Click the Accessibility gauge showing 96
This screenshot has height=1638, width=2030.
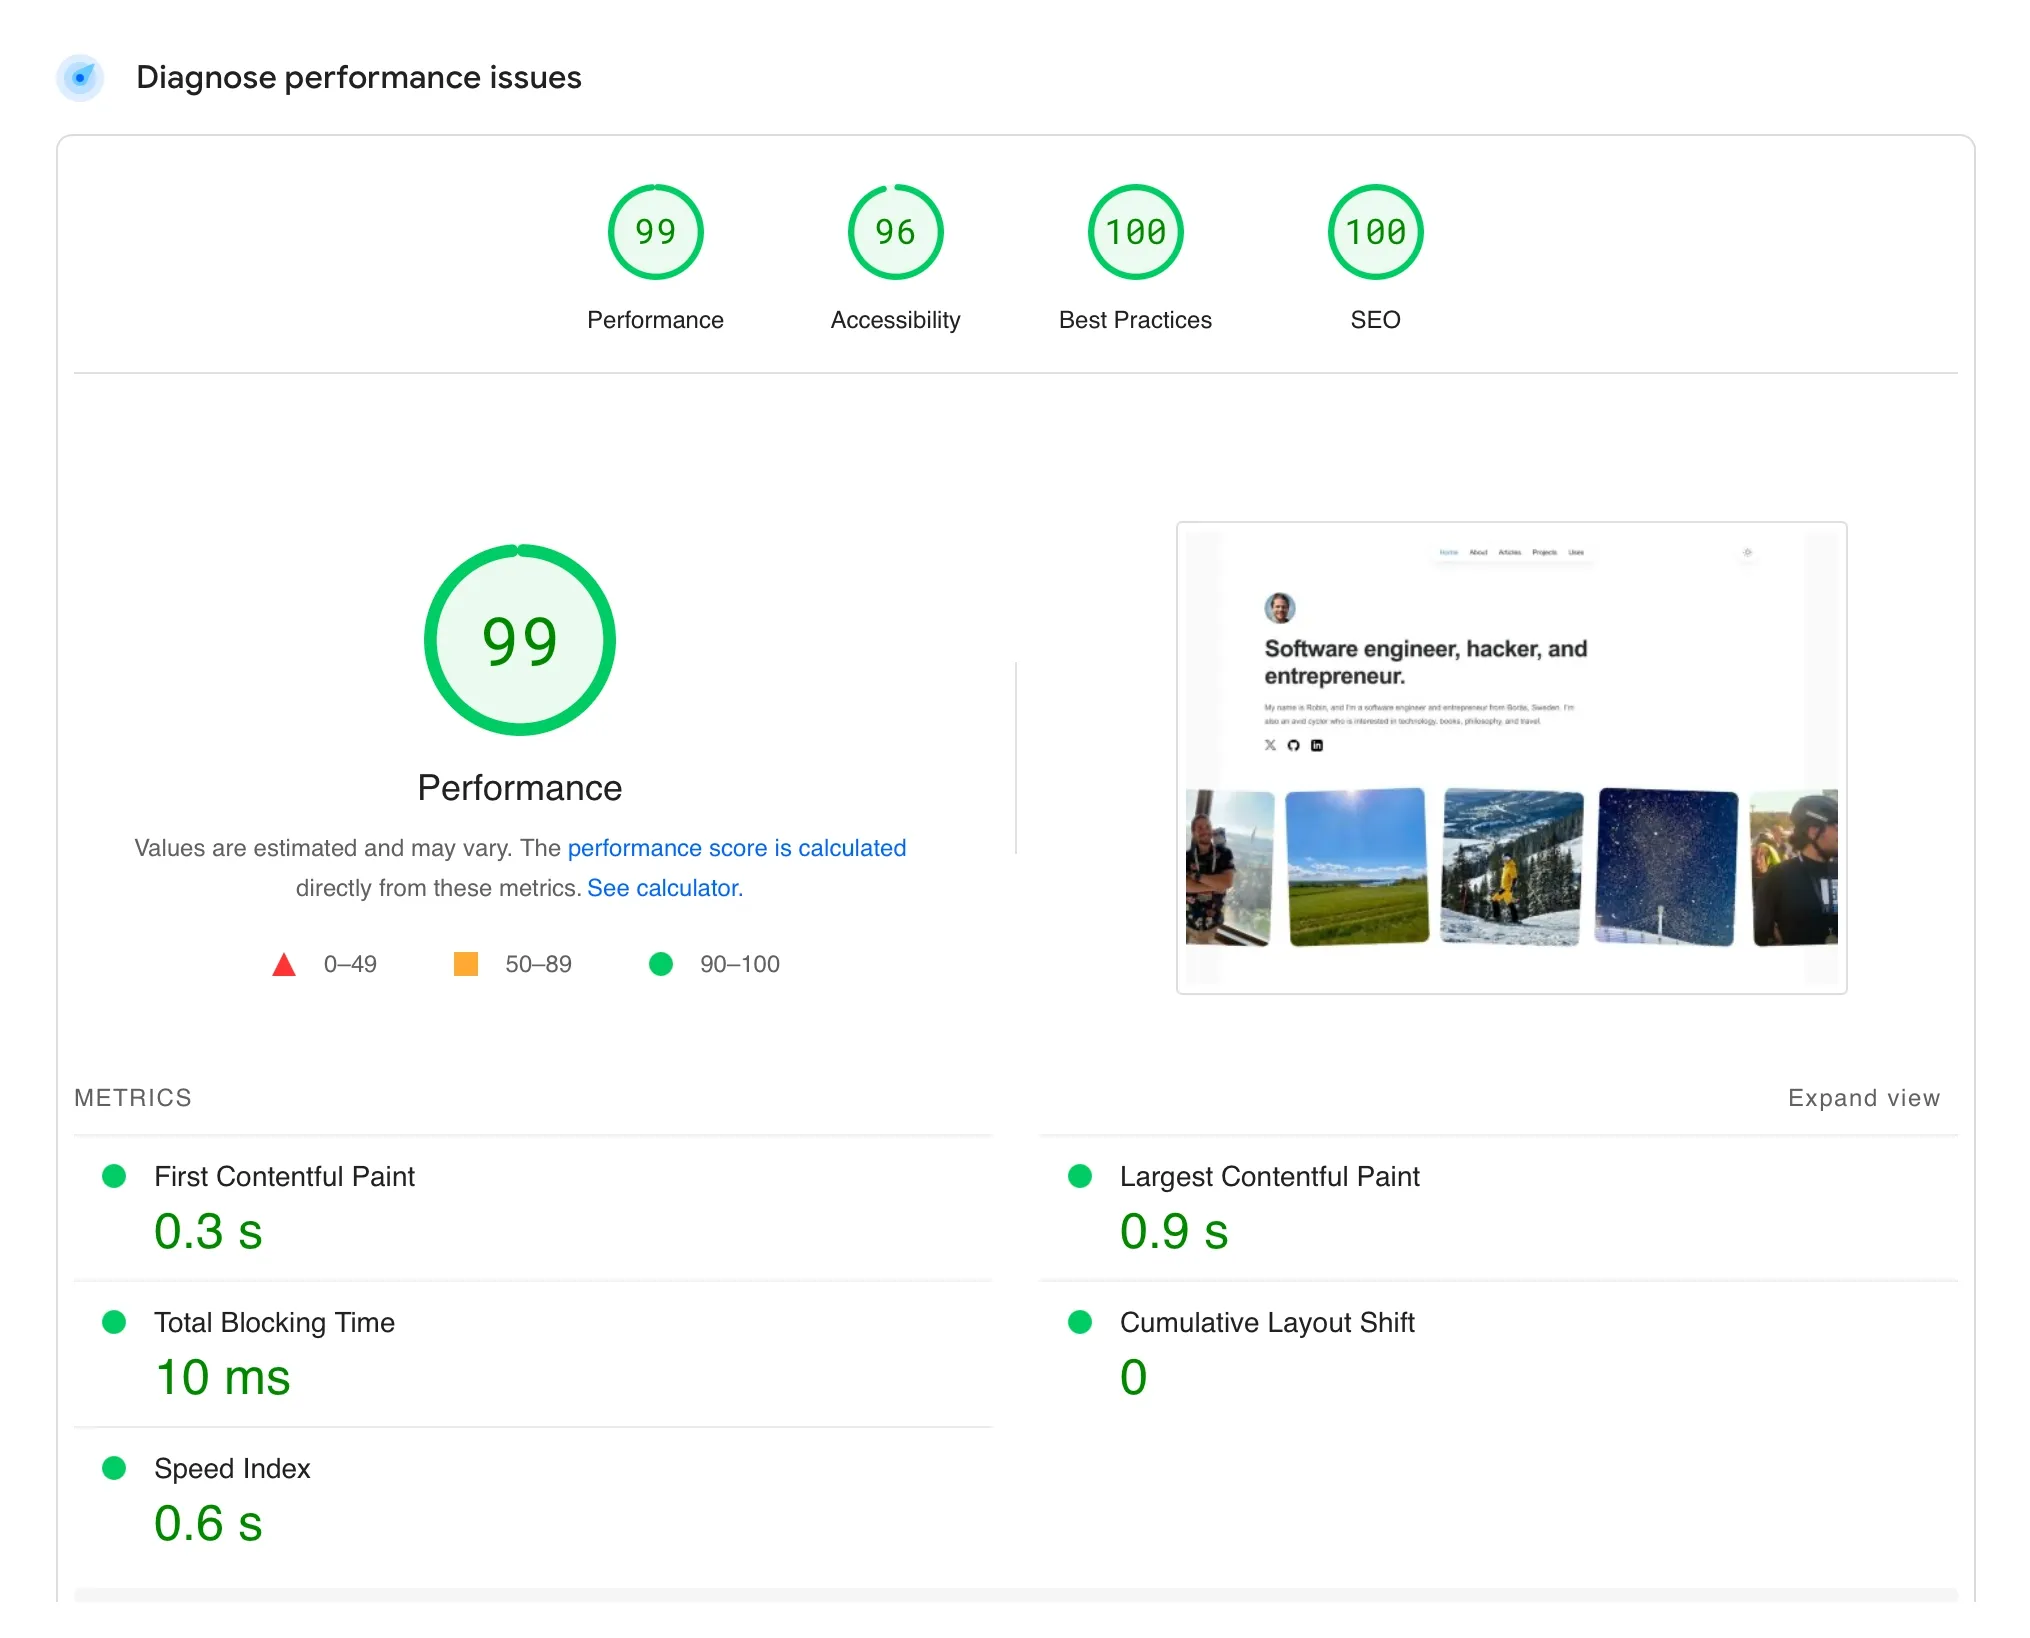pos(895,231)
